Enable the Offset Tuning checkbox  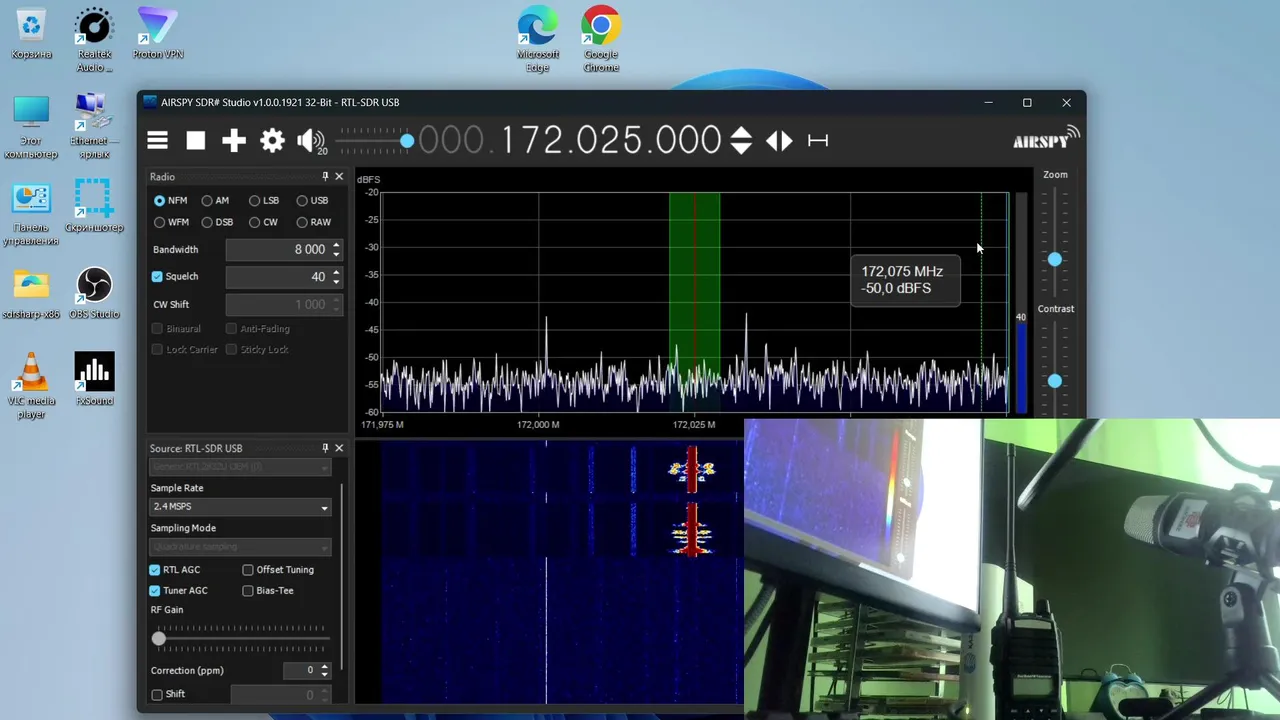[x=248, y=570]
